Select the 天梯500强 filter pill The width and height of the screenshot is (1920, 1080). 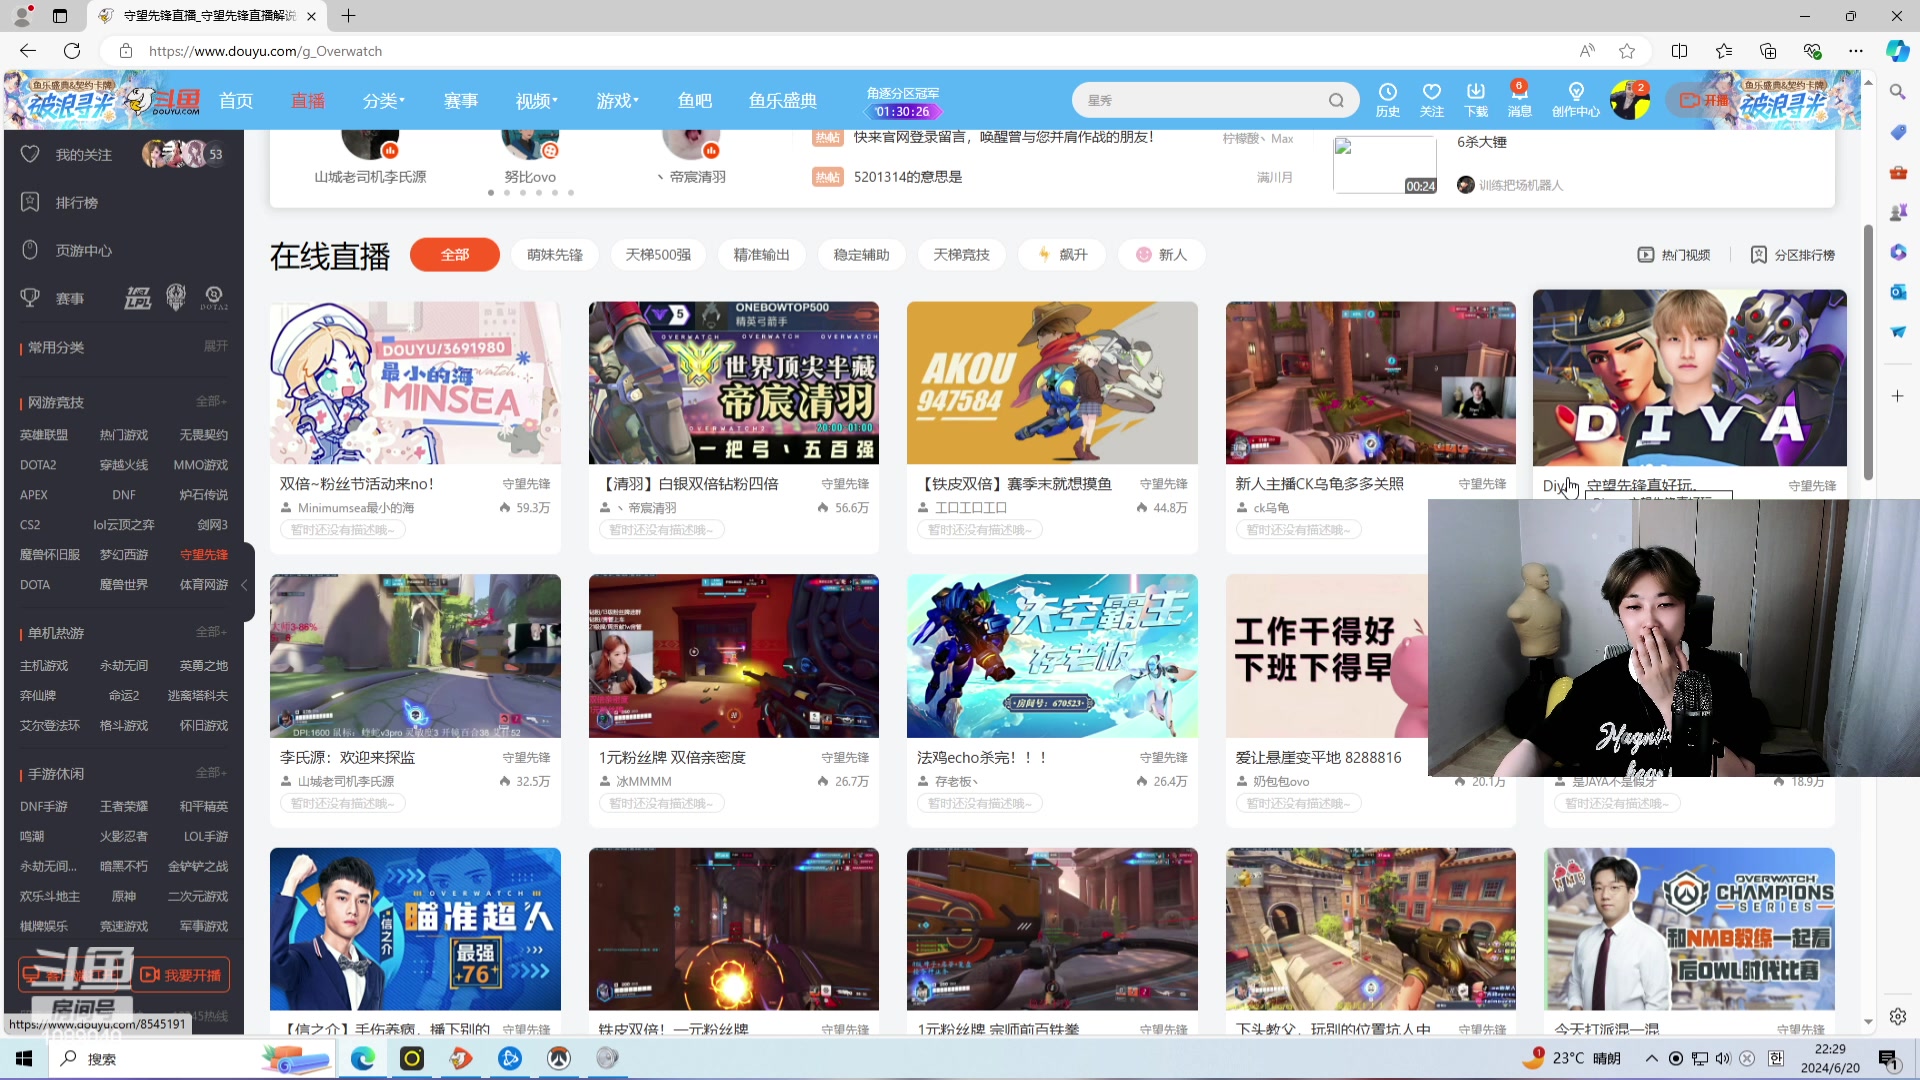pos(658,255)
